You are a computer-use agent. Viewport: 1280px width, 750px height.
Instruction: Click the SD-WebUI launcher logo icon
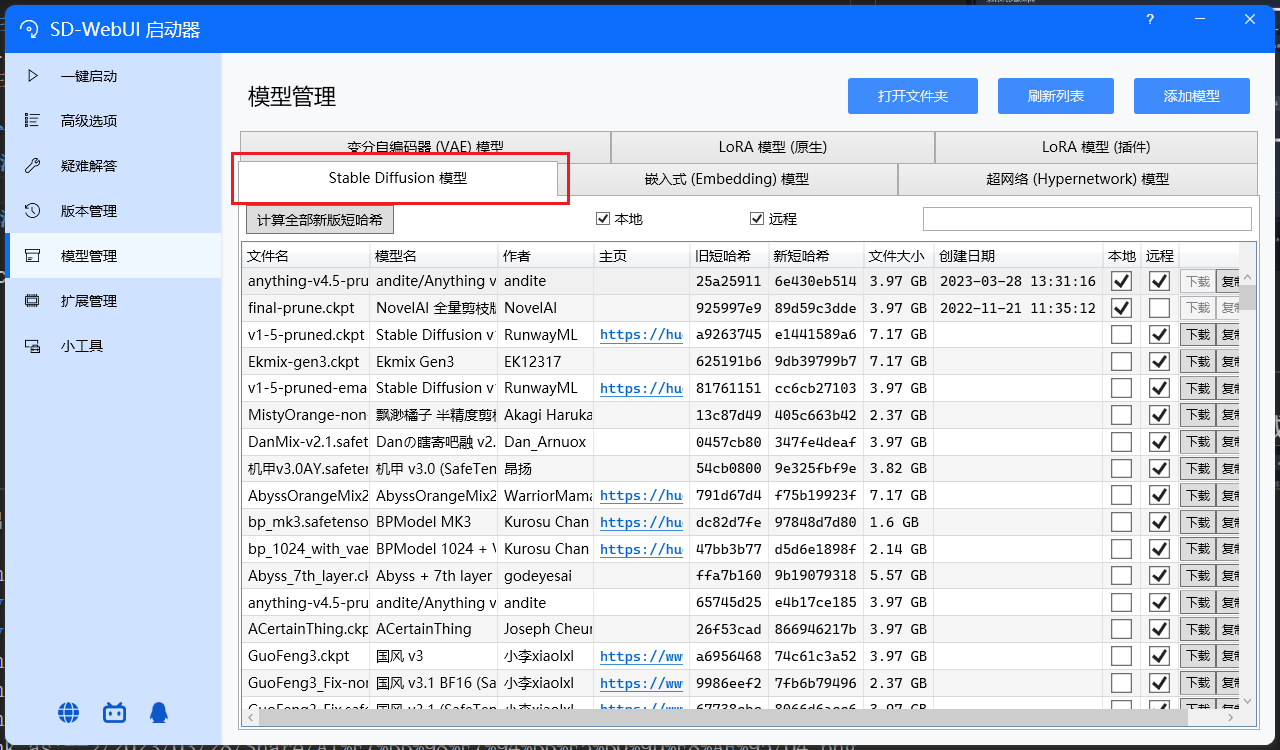click(x=30, y=30)
